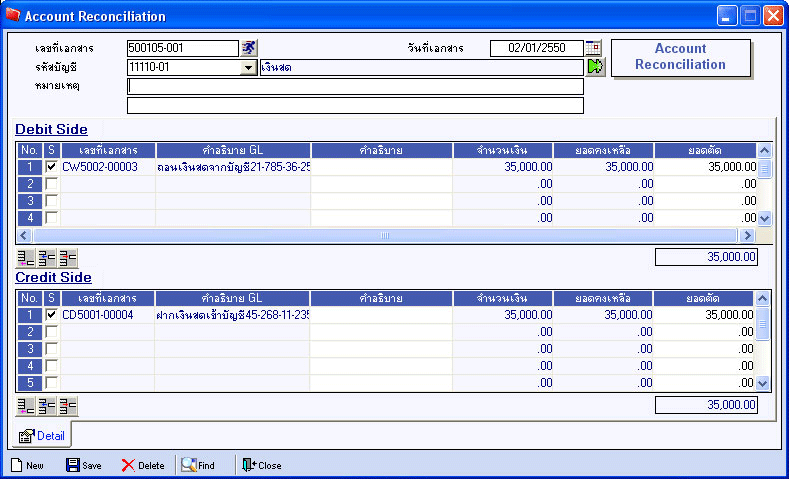Check the Credit Side row 4 checkbox
This screenshot has width=789, height=479.
click(x=51, y=366)
